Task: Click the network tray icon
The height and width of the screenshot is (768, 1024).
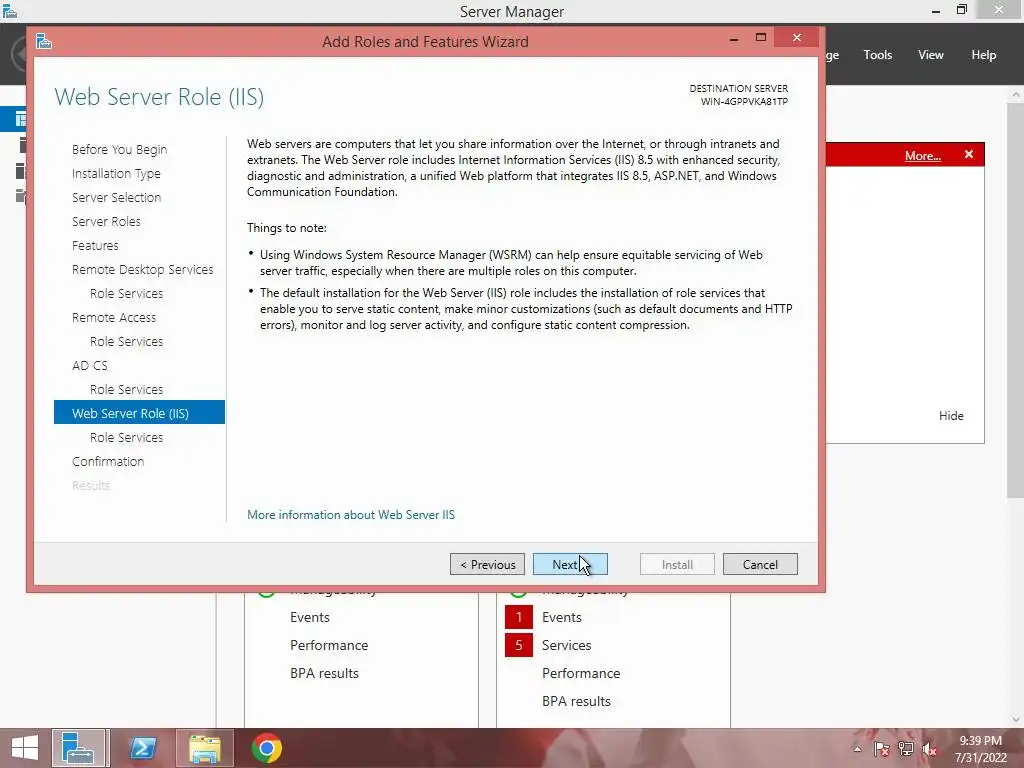Action: click(x=906, y=749)
